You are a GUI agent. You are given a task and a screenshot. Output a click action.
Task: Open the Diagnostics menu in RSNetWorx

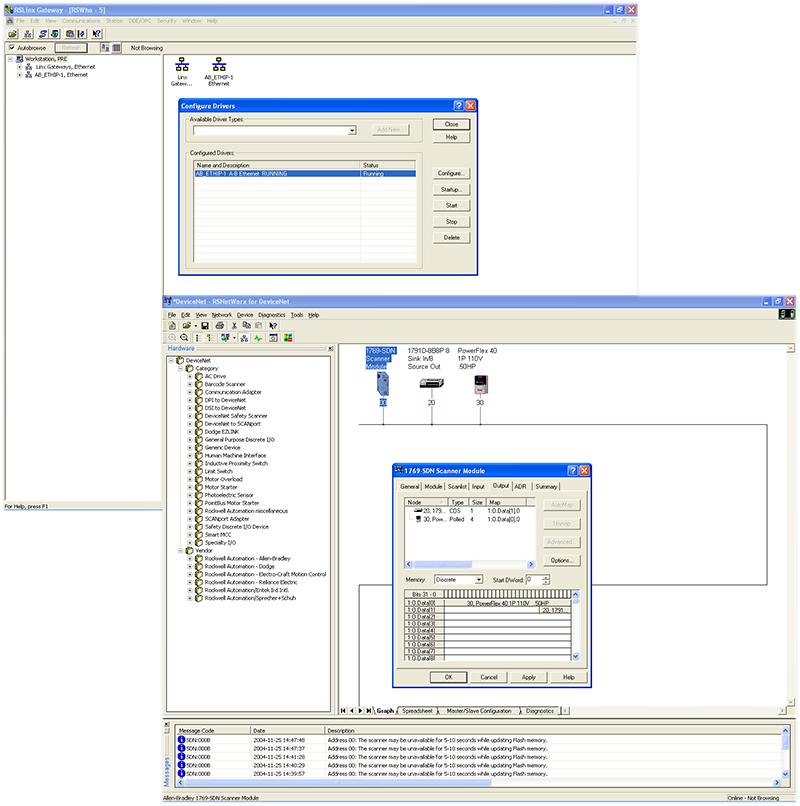click(271, 315)
